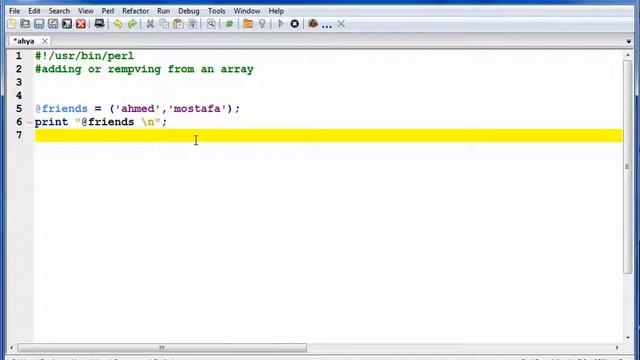Image resolution: width=640 pixels, height=360 pixels.
Task: Click the Save All toolbar icon
Action: tap(67, 24)
